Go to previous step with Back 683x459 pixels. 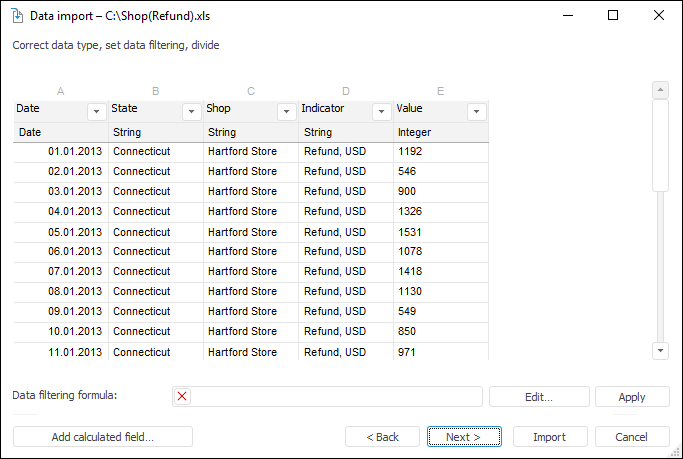point(382,437)
